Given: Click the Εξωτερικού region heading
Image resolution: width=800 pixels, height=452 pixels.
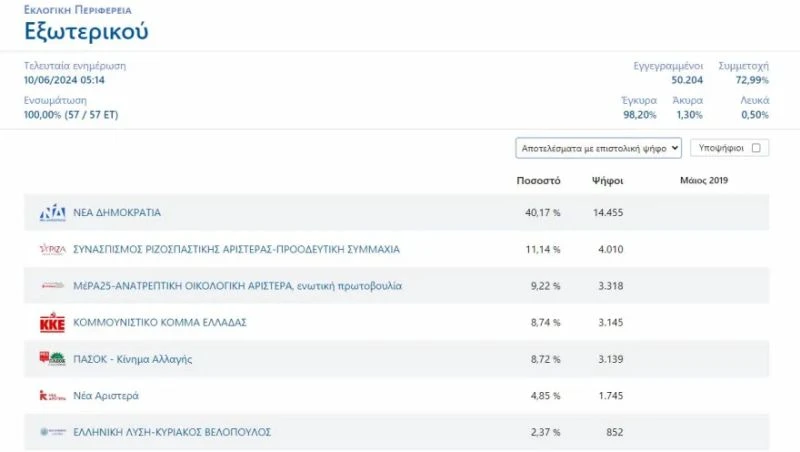Looking at the screenshot, I should pos(86,31).
